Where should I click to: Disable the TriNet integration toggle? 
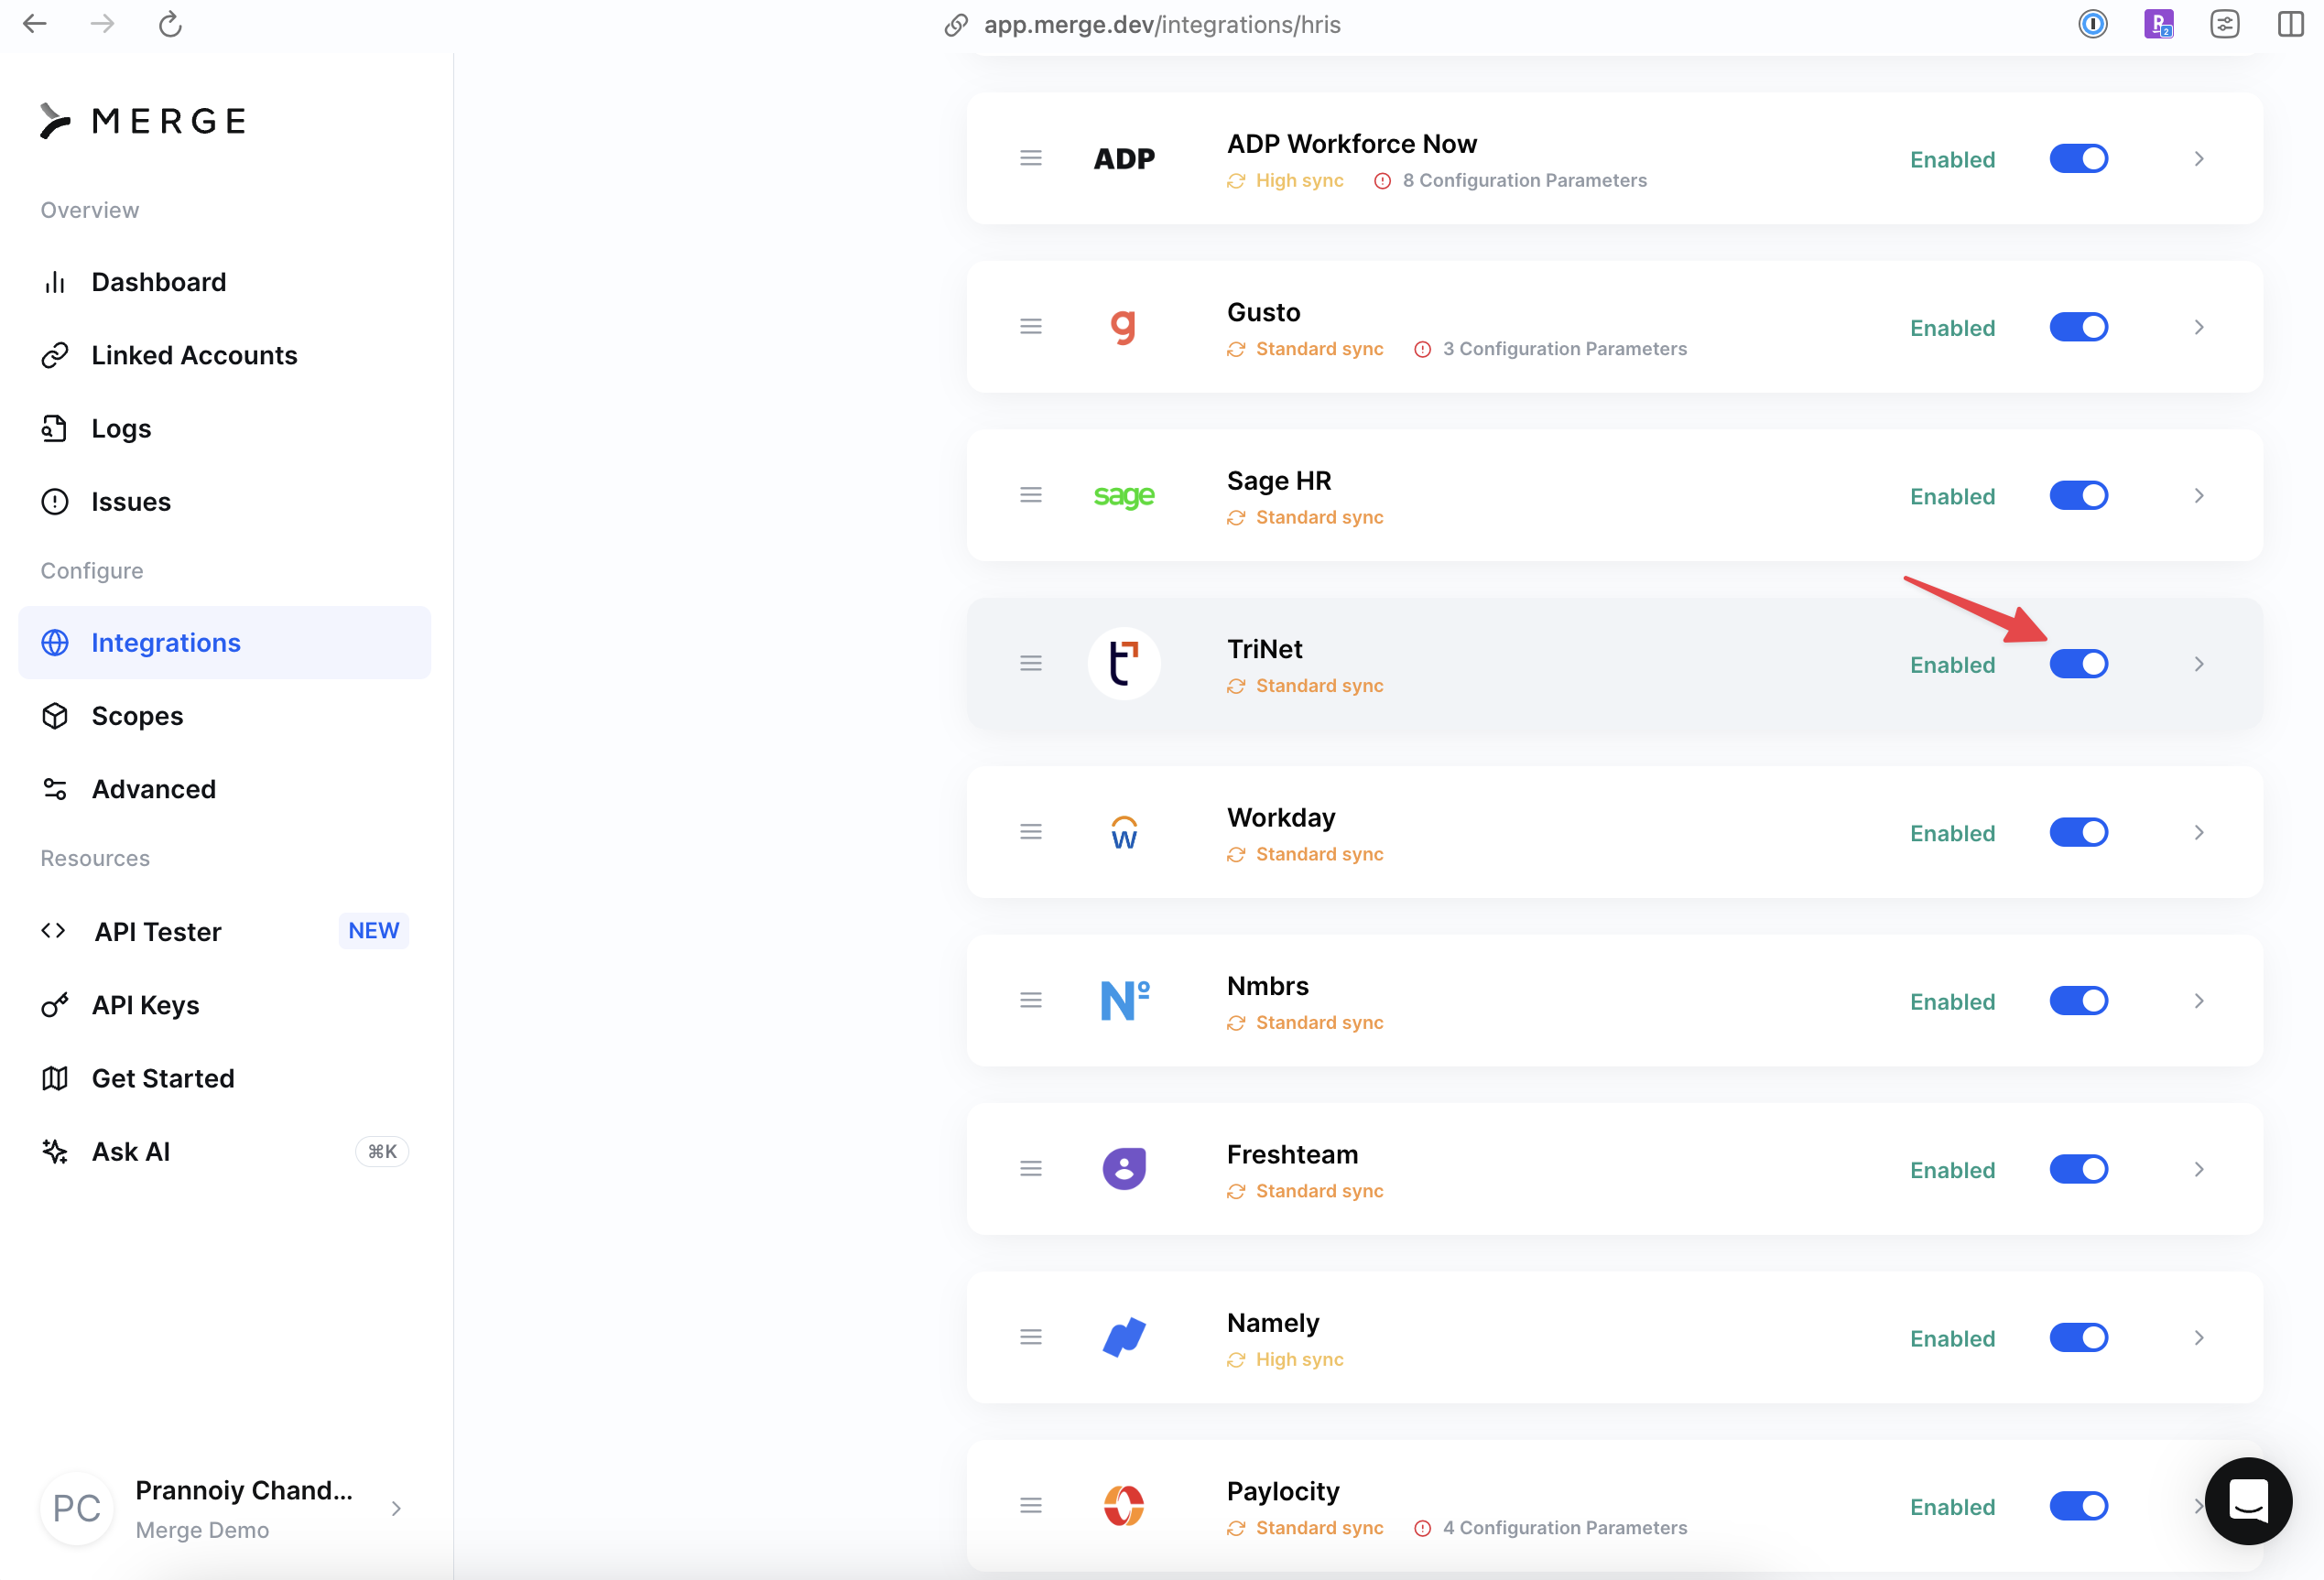pos(2078,664)
